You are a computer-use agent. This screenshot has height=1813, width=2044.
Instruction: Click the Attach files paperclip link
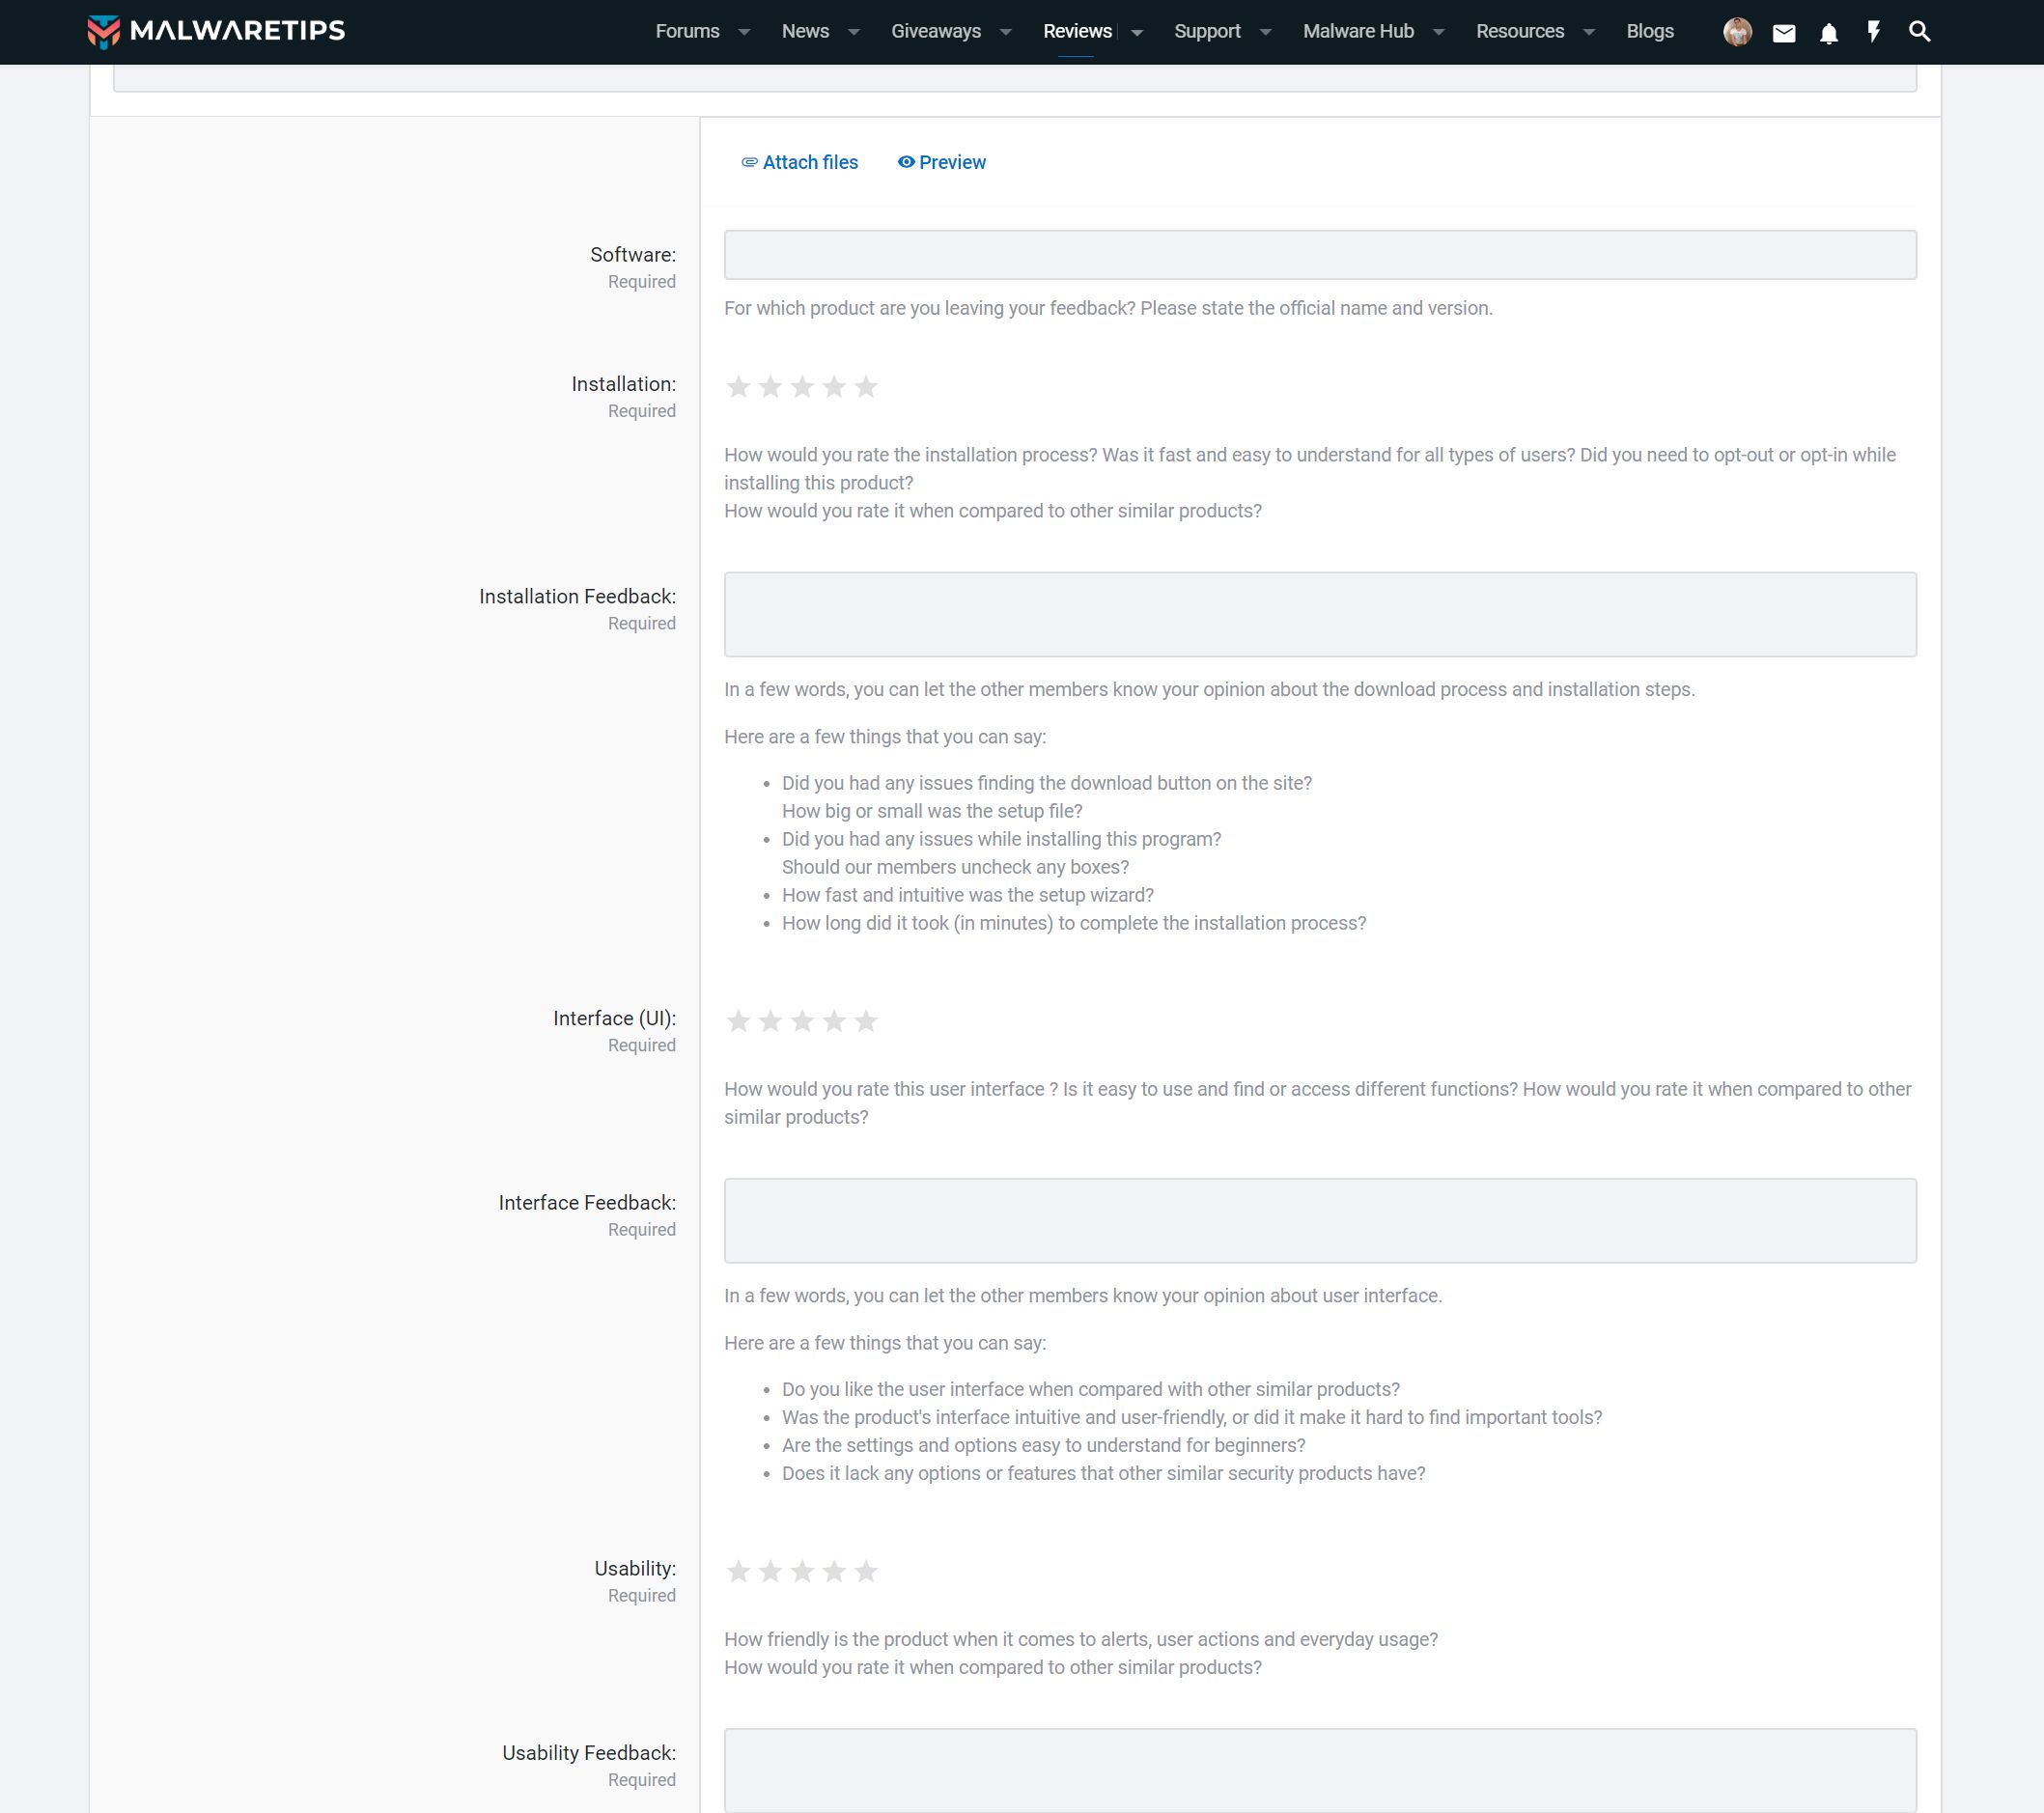[799, 162]
